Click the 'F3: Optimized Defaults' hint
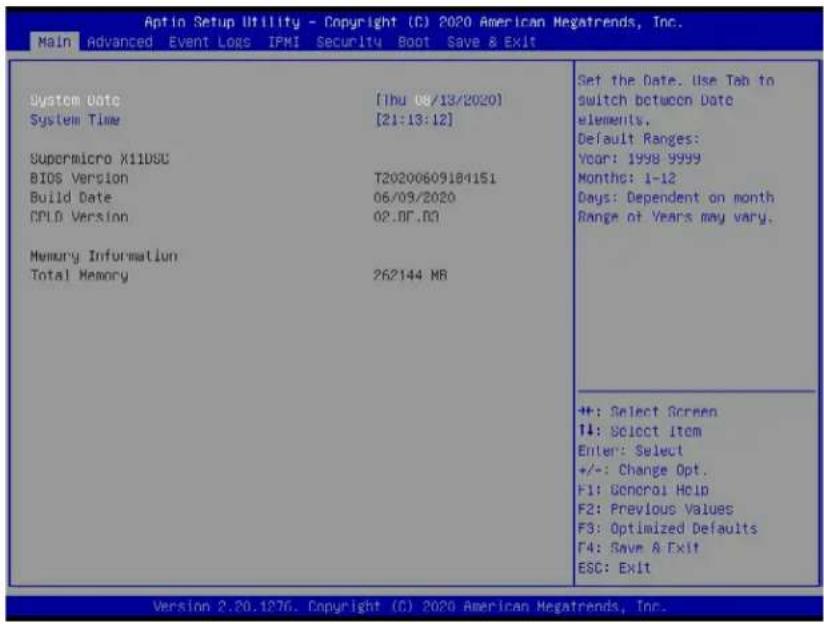824x624 pixels. (x=667, y=529)
